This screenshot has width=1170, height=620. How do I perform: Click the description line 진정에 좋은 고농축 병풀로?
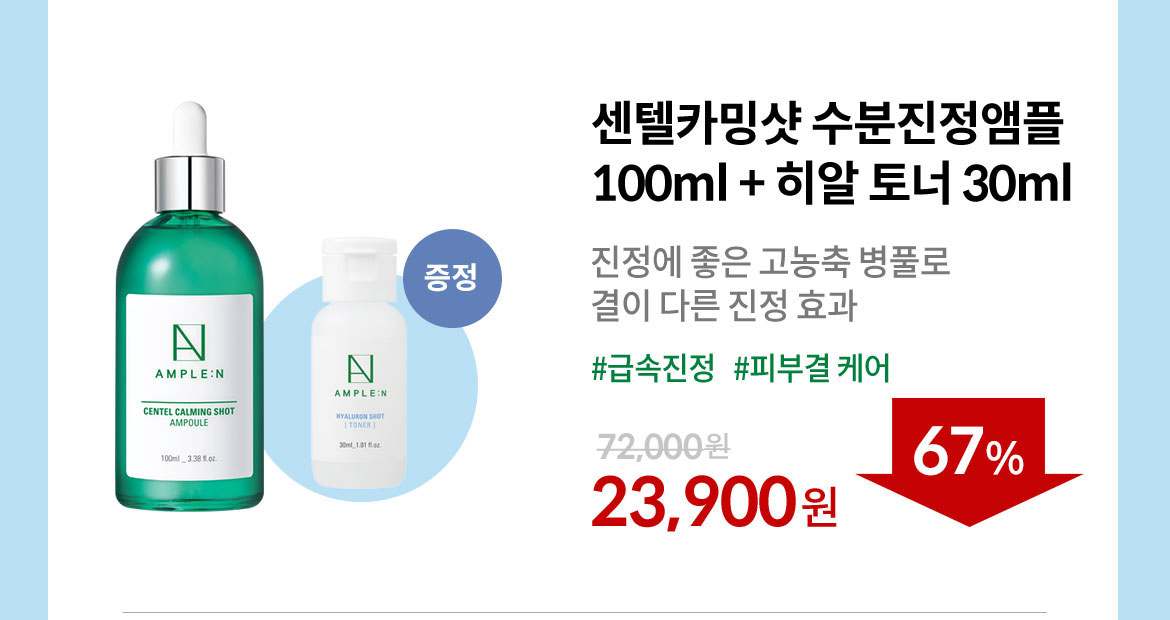click(x=770, y=261)
